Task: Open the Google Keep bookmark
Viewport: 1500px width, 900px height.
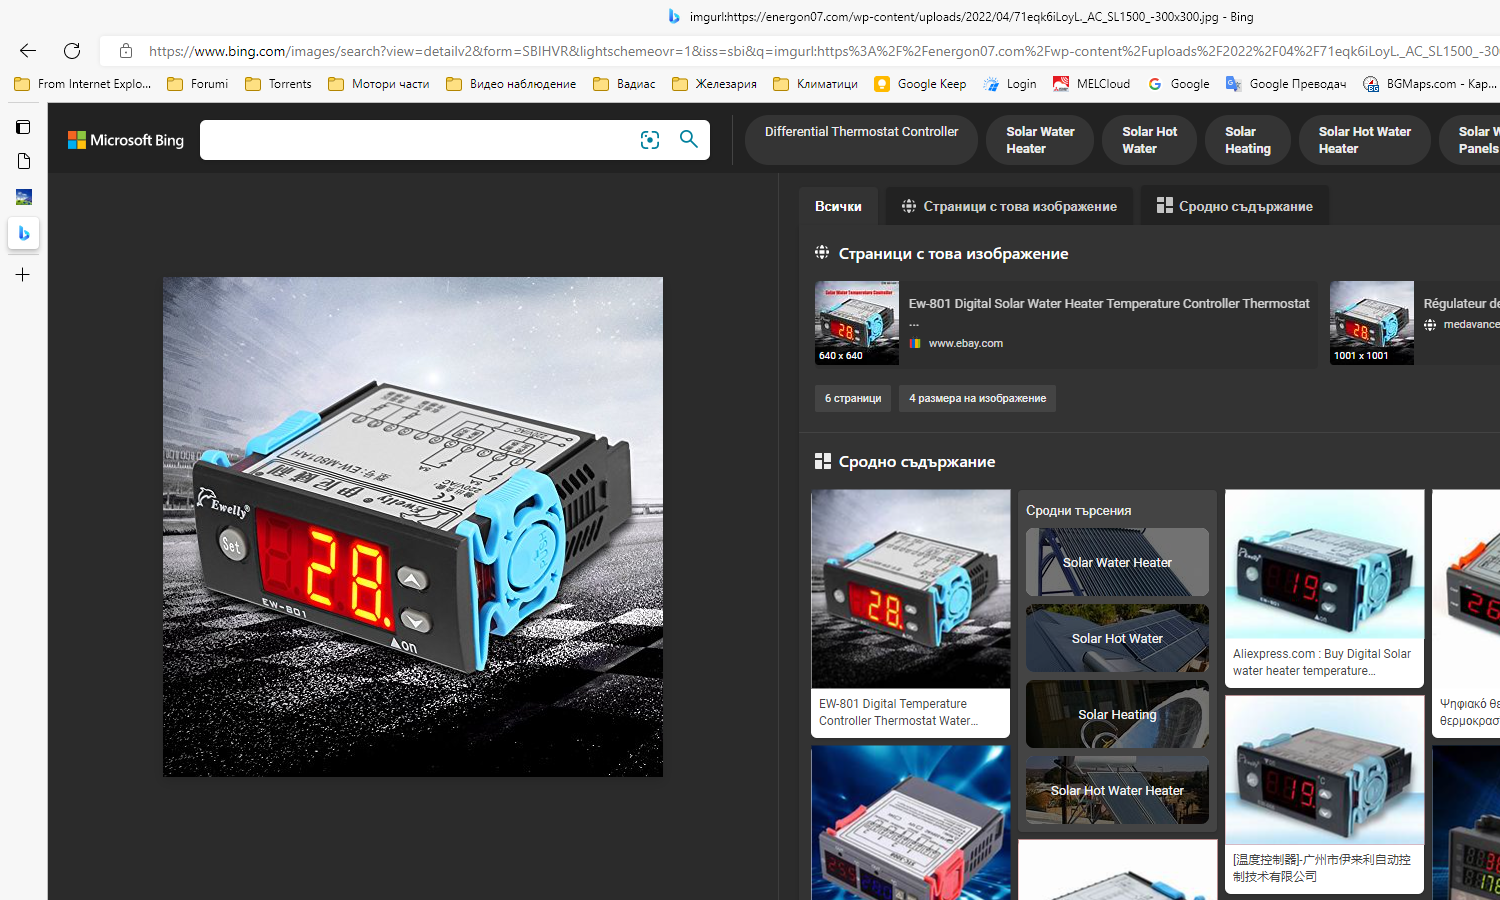Action: [x=920, y=84]
